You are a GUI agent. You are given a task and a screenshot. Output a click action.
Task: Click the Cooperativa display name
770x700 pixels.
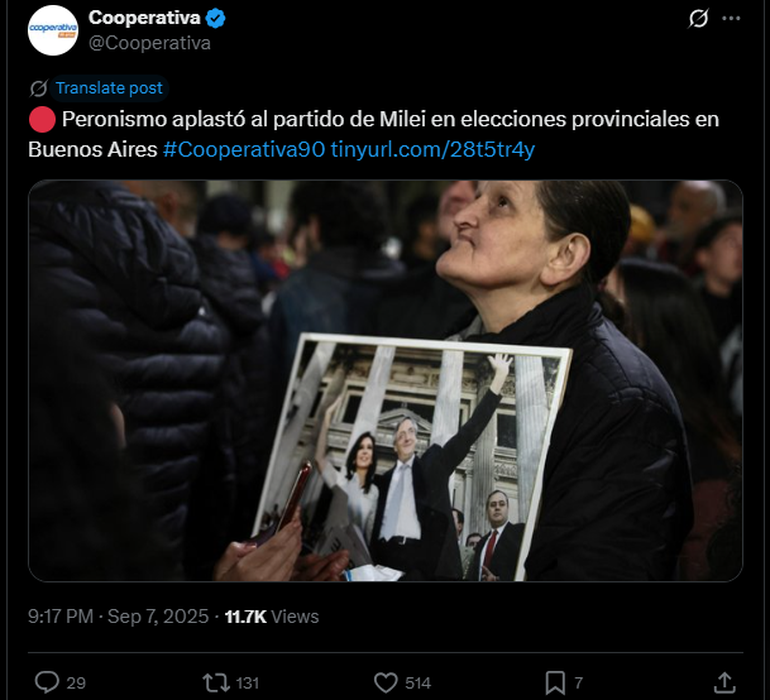point(144,18)
